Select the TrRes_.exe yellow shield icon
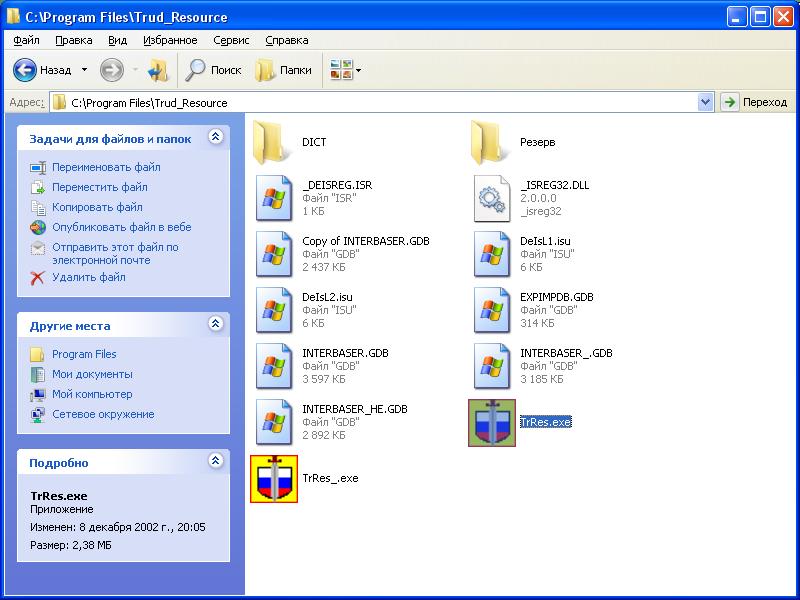The width and height of the screenshot is (800, 600). pos(274,479)
